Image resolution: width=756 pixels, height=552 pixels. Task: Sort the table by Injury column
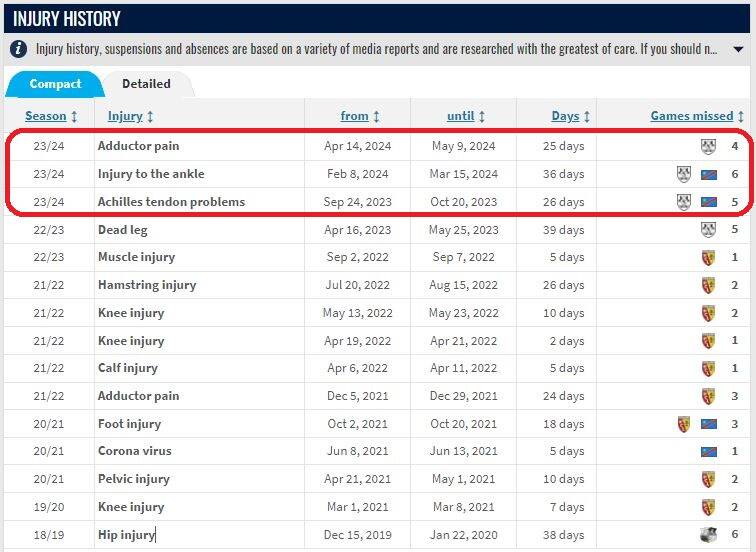pyautogui.click(x=130, y=116)
